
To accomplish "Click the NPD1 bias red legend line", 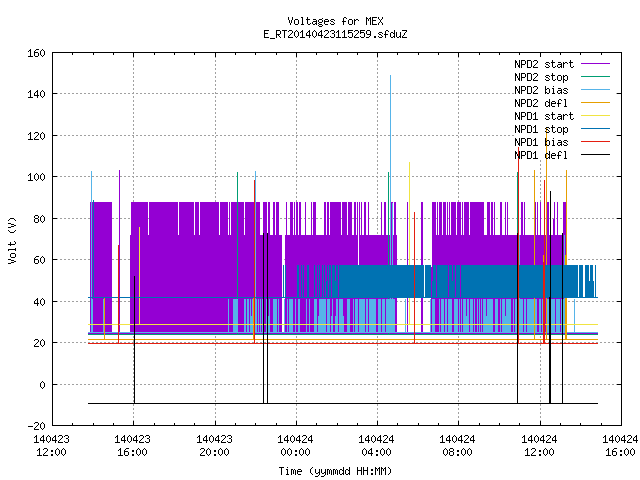I will (596, 142).
